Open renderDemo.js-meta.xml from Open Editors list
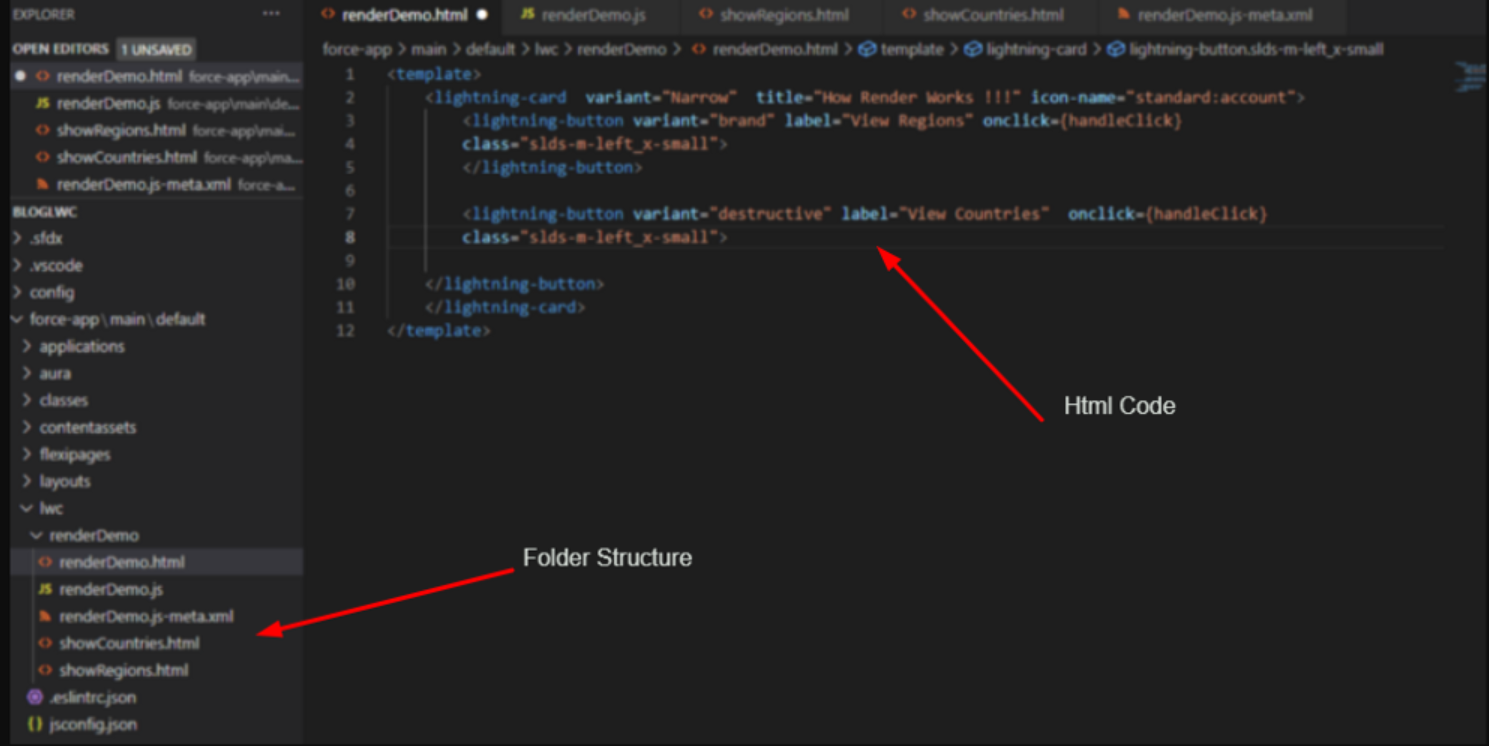 pos(143,184)
